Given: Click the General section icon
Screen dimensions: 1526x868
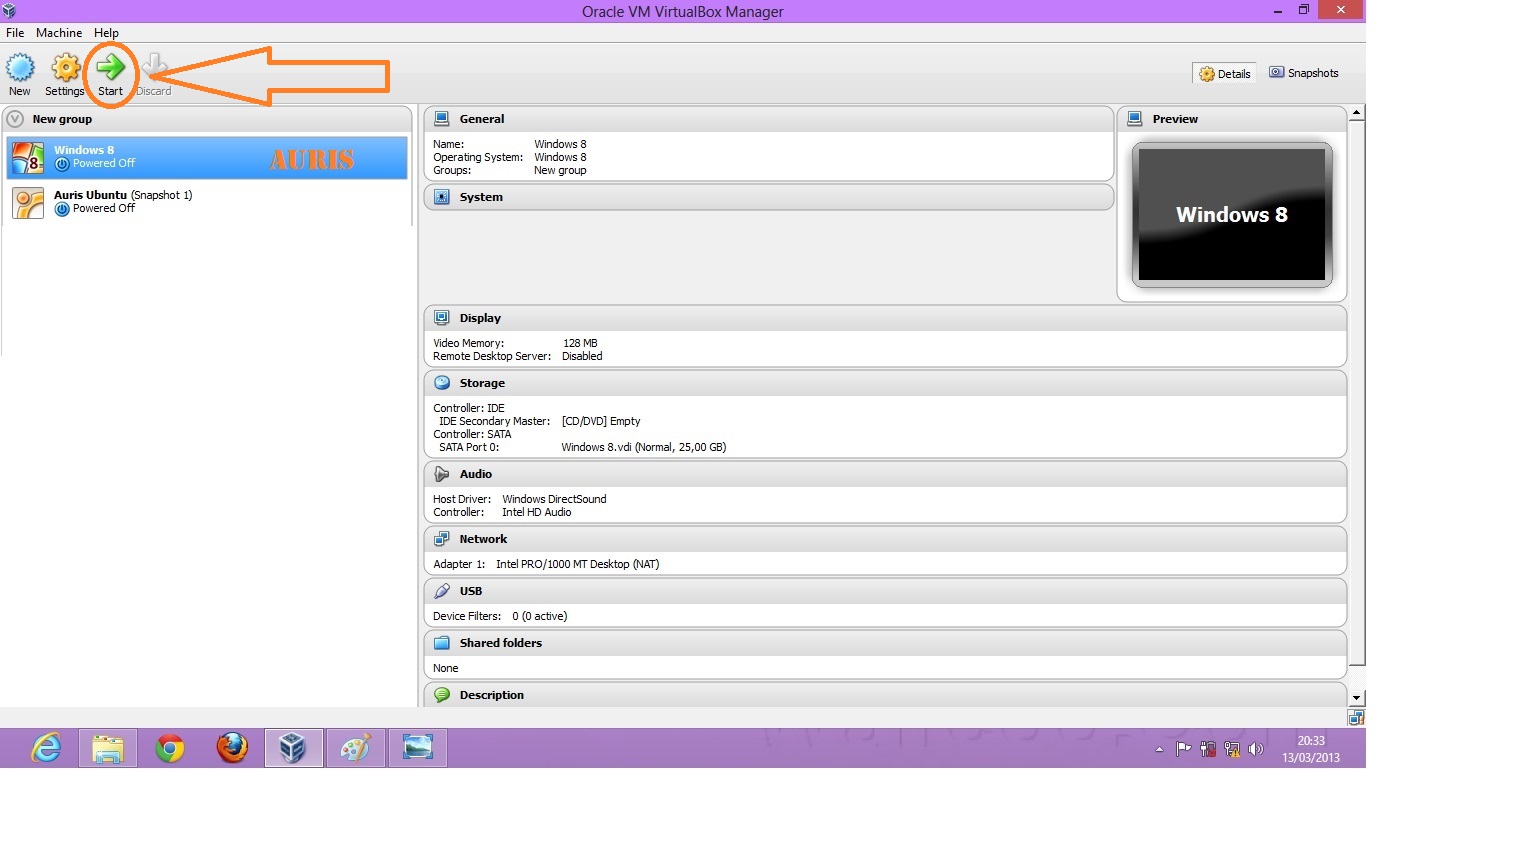Looking at the screenshot, I should (442, 119).
